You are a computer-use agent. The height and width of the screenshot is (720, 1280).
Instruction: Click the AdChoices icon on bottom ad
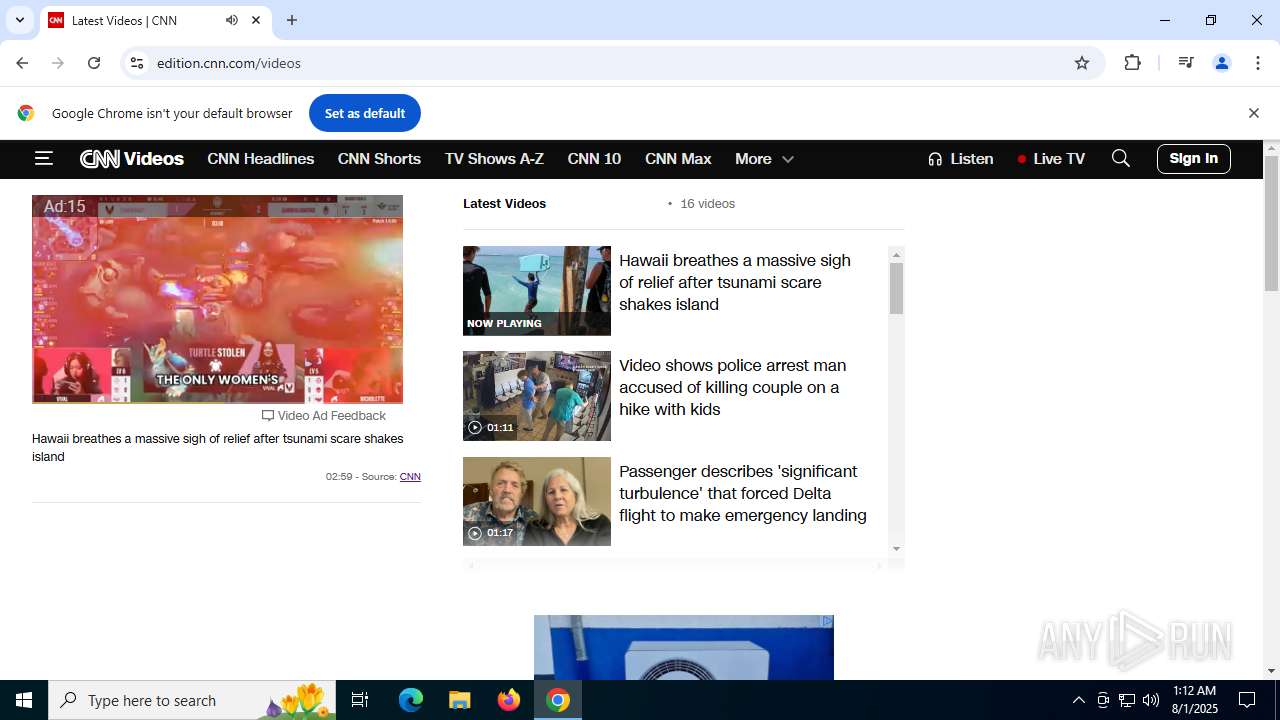pos(828,621)
